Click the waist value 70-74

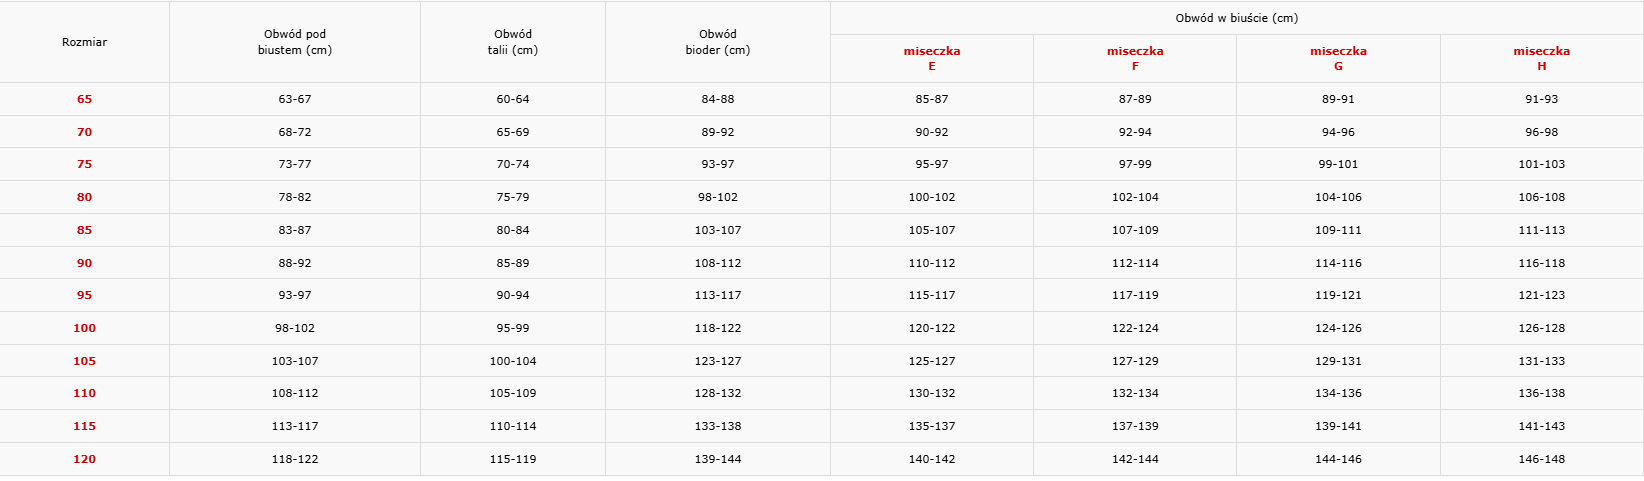[513, 164]
